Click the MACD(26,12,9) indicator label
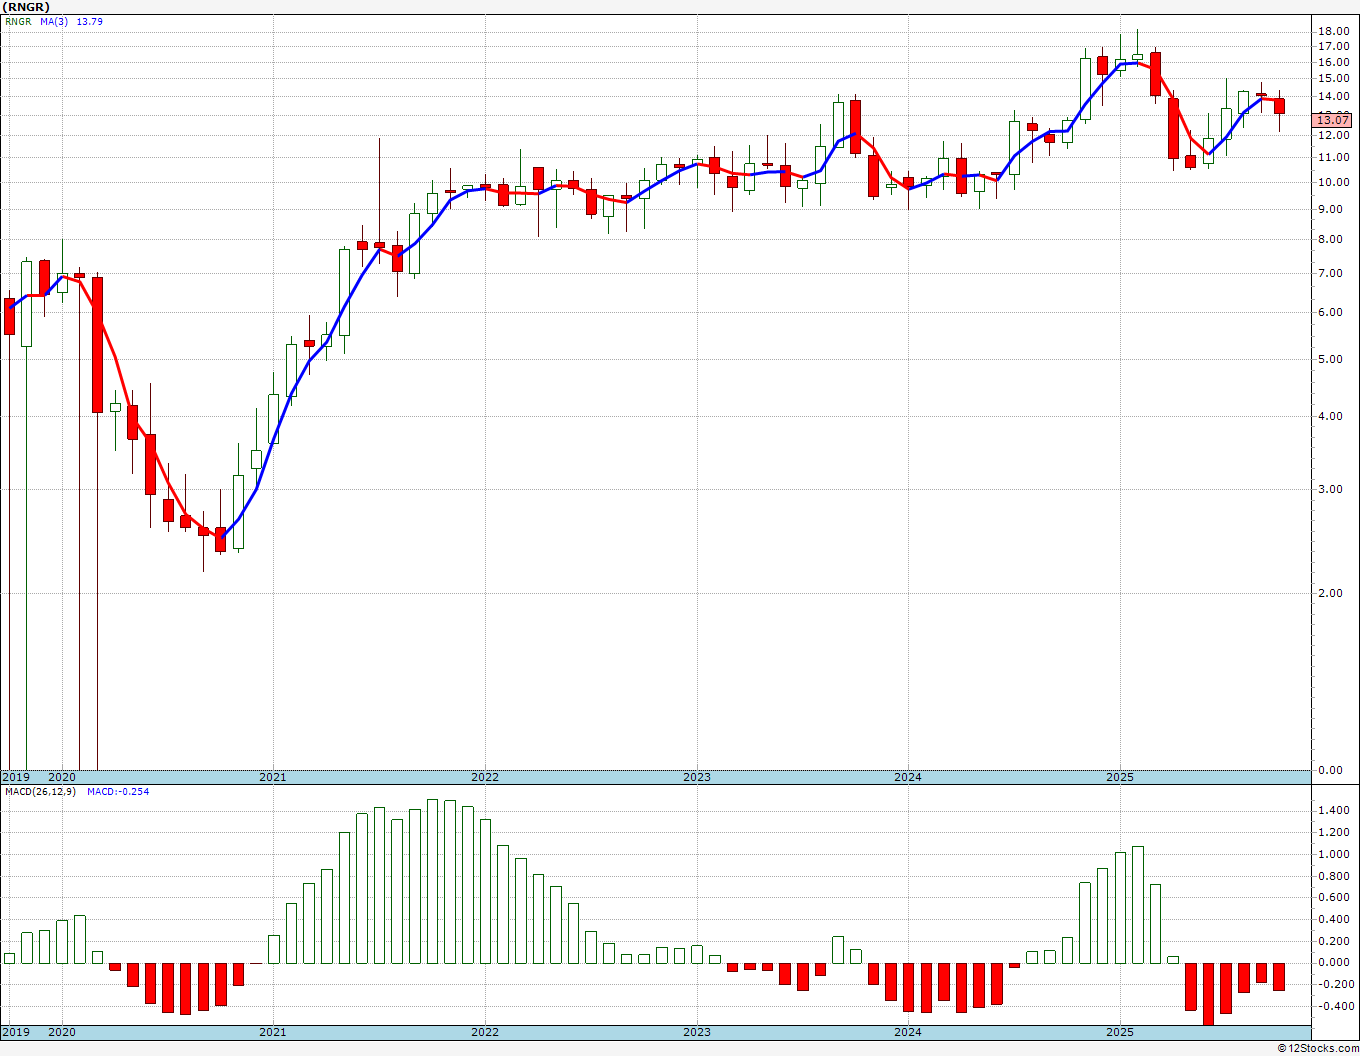This screenshot has height=1056, width=1360. (41, 792)
